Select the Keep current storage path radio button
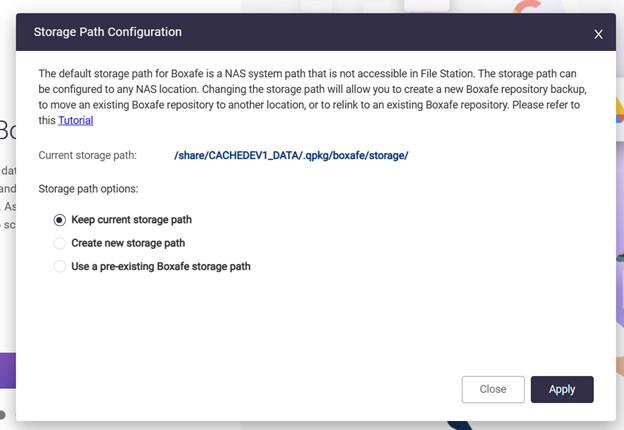This screenshot has width=624, height=430. tap(60, 220)
